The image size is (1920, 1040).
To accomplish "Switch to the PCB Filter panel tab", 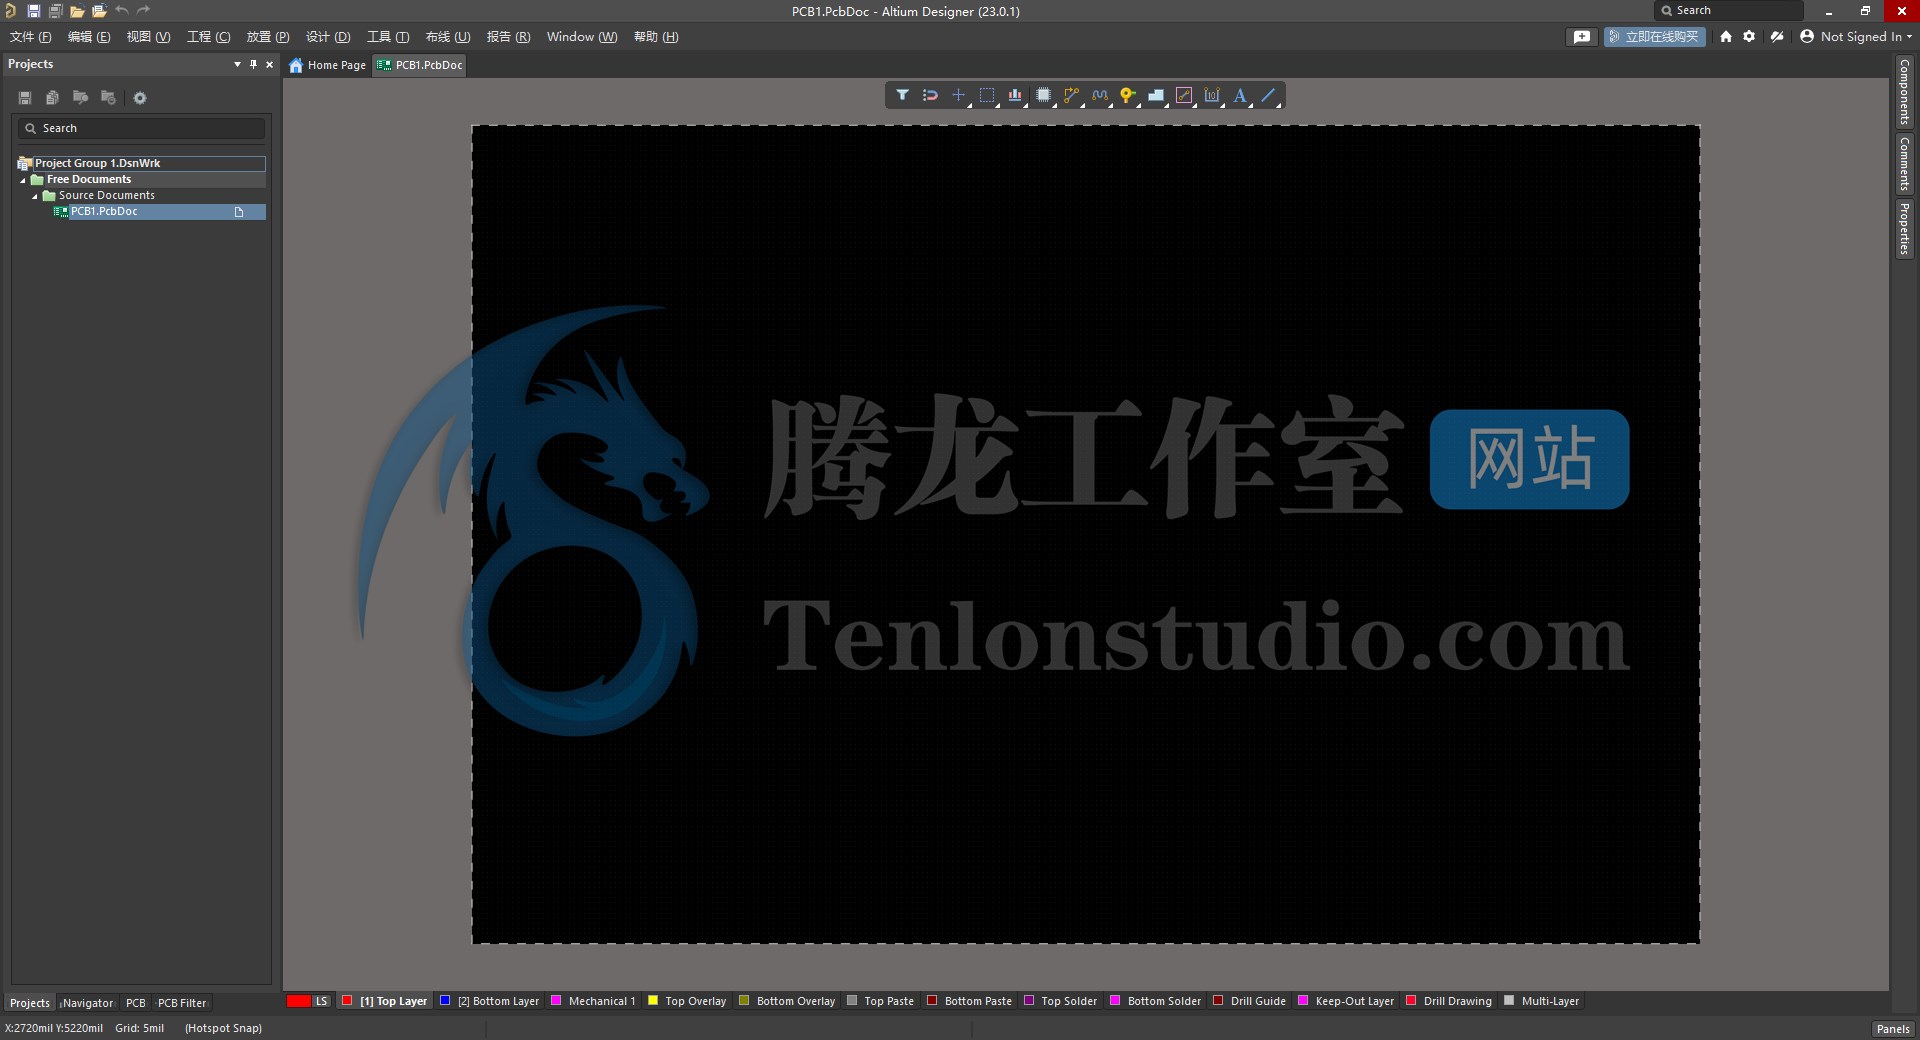I will click(182, 1003).
